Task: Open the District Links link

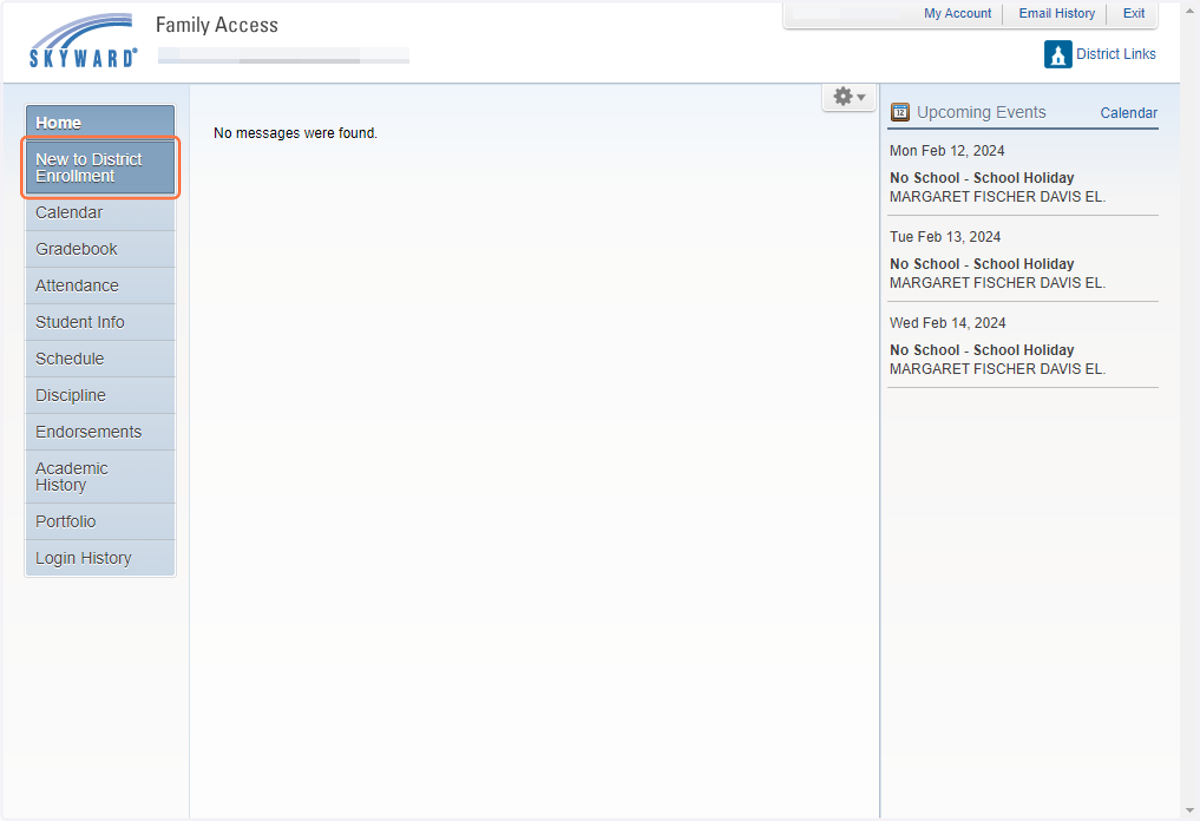Action: pos(1116,54)
